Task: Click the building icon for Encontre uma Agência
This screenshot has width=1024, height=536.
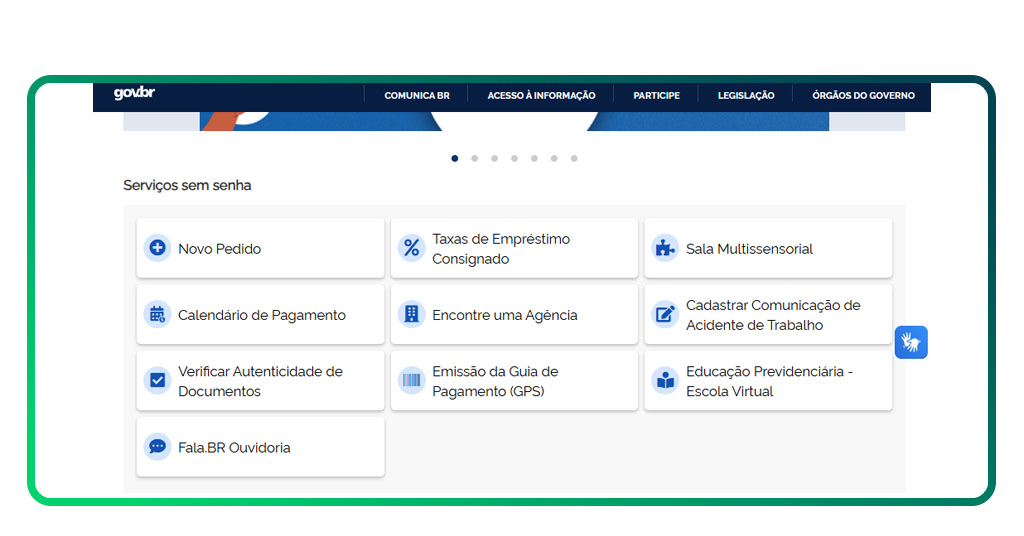Action: click(x=411, y=315)
